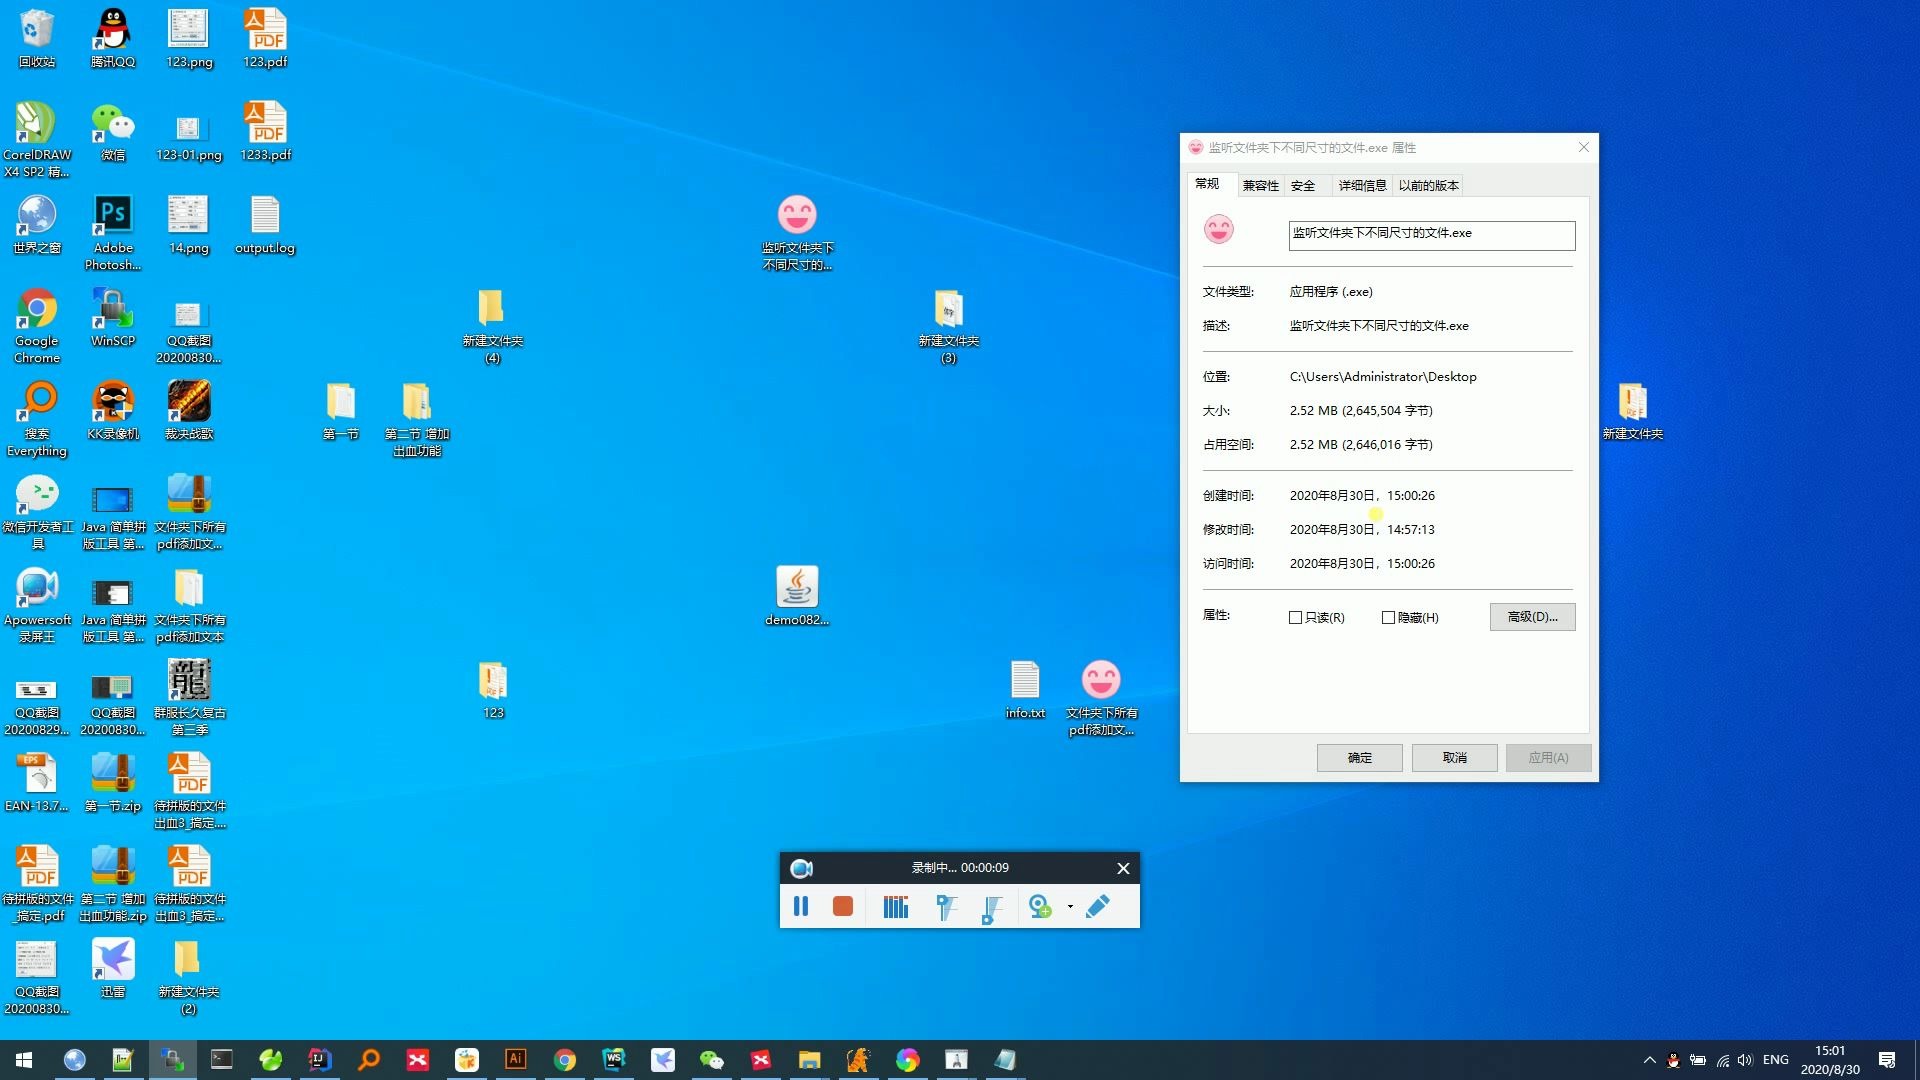Check the 隐藏(H) hidden checkbox

pos(1388,618)
